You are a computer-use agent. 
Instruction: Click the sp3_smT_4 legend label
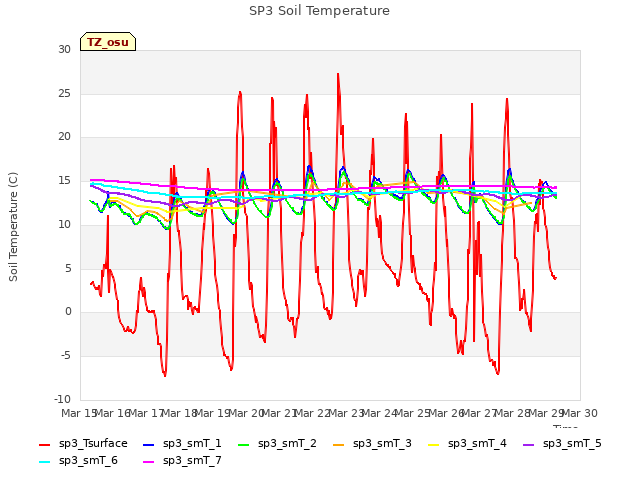(x=477, y=443)
